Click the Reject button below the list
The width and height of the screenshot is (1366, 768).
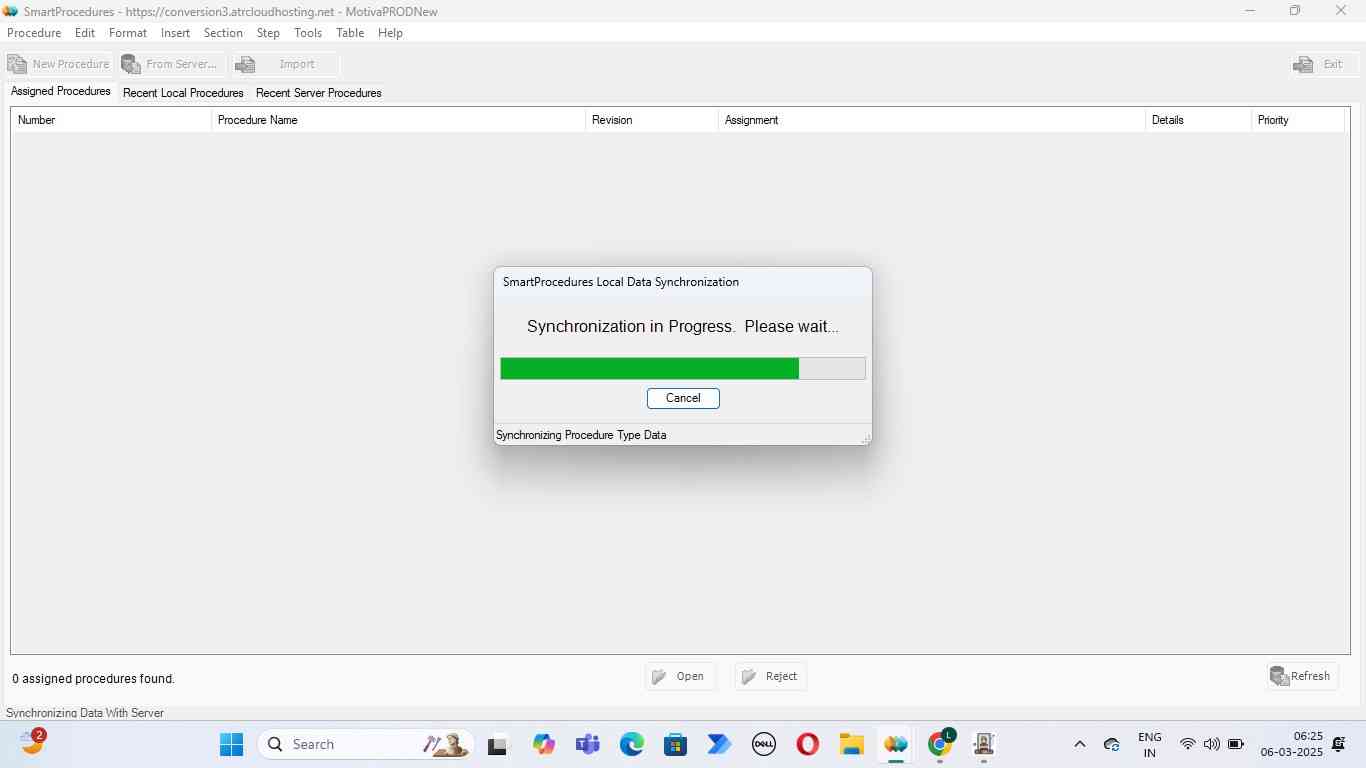click(770, 677)
